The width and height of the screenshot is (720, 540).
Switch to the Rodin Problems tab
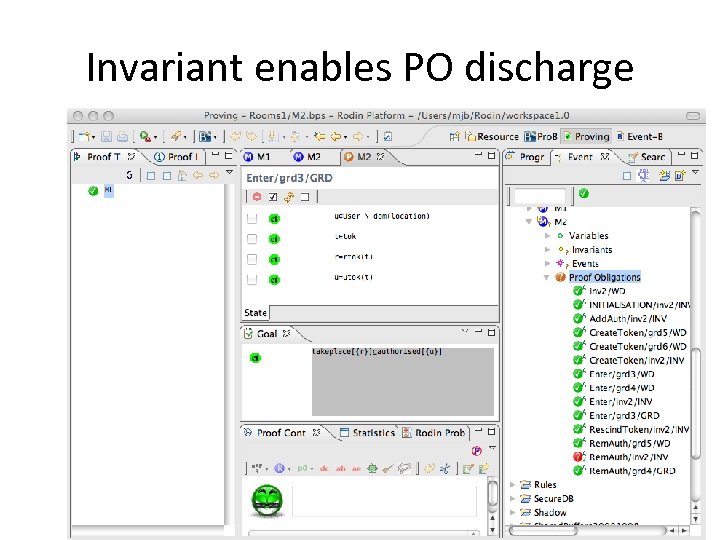[434, 433]
